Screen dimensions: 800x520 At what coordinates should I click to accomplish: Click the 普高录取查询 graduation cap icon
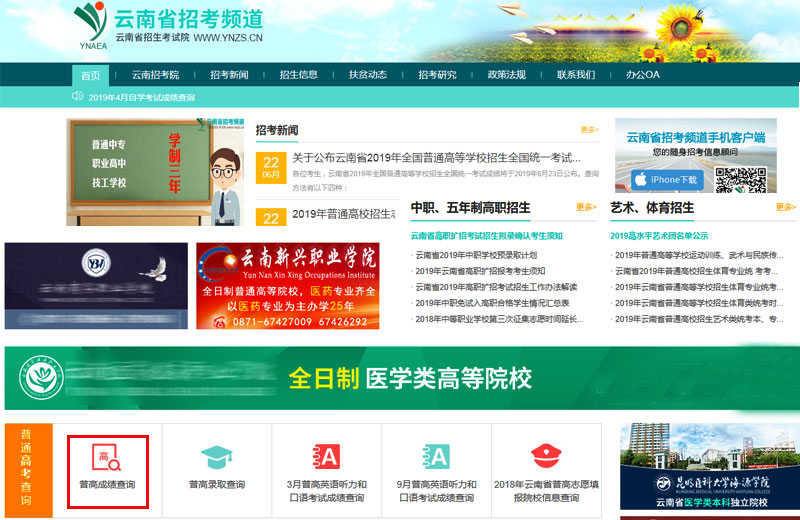(x=216, y=459)
